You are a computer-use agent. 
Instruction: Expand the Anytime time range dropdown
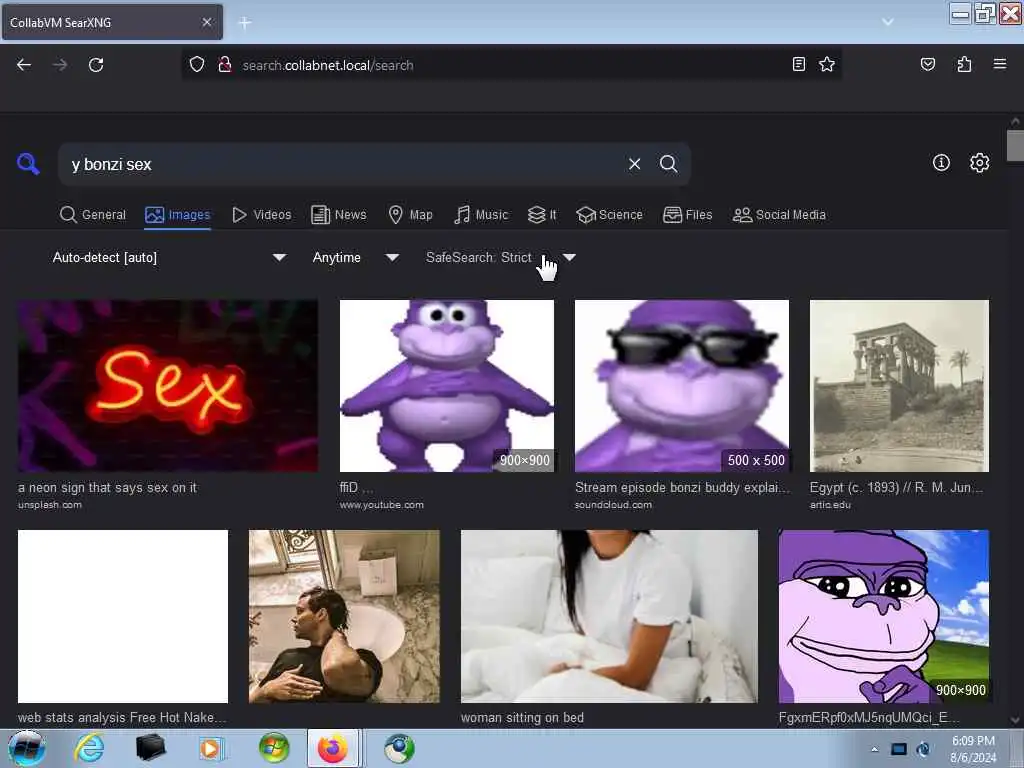[355, 257]
